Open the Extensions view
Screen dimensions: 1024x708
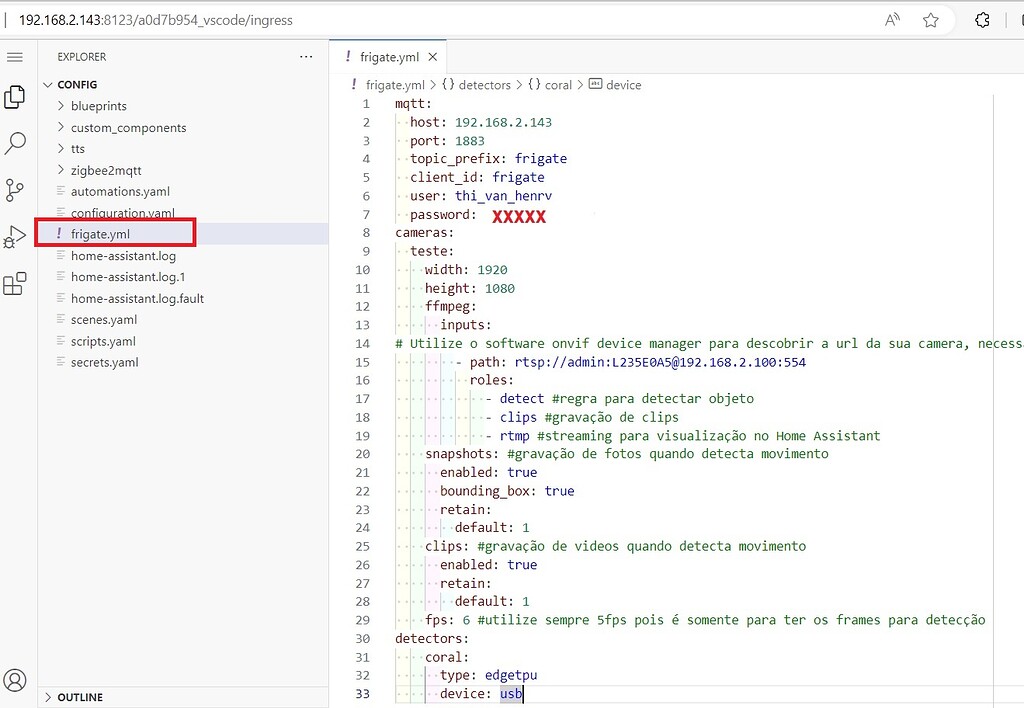(15, 284)
